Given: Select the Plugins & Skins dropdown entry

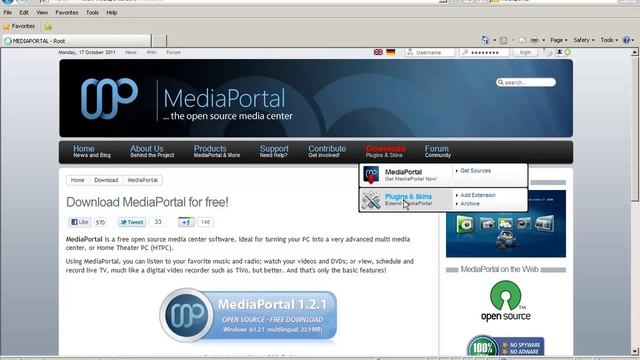Looking at the screenshot, I should click(x=406, y=200).
